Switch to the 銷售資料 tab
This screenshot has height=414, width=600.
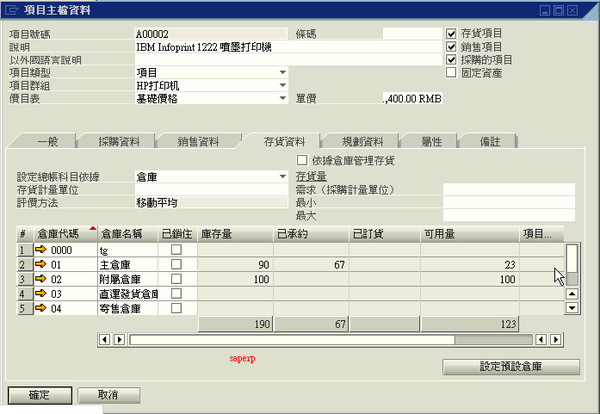pos(198,142)
